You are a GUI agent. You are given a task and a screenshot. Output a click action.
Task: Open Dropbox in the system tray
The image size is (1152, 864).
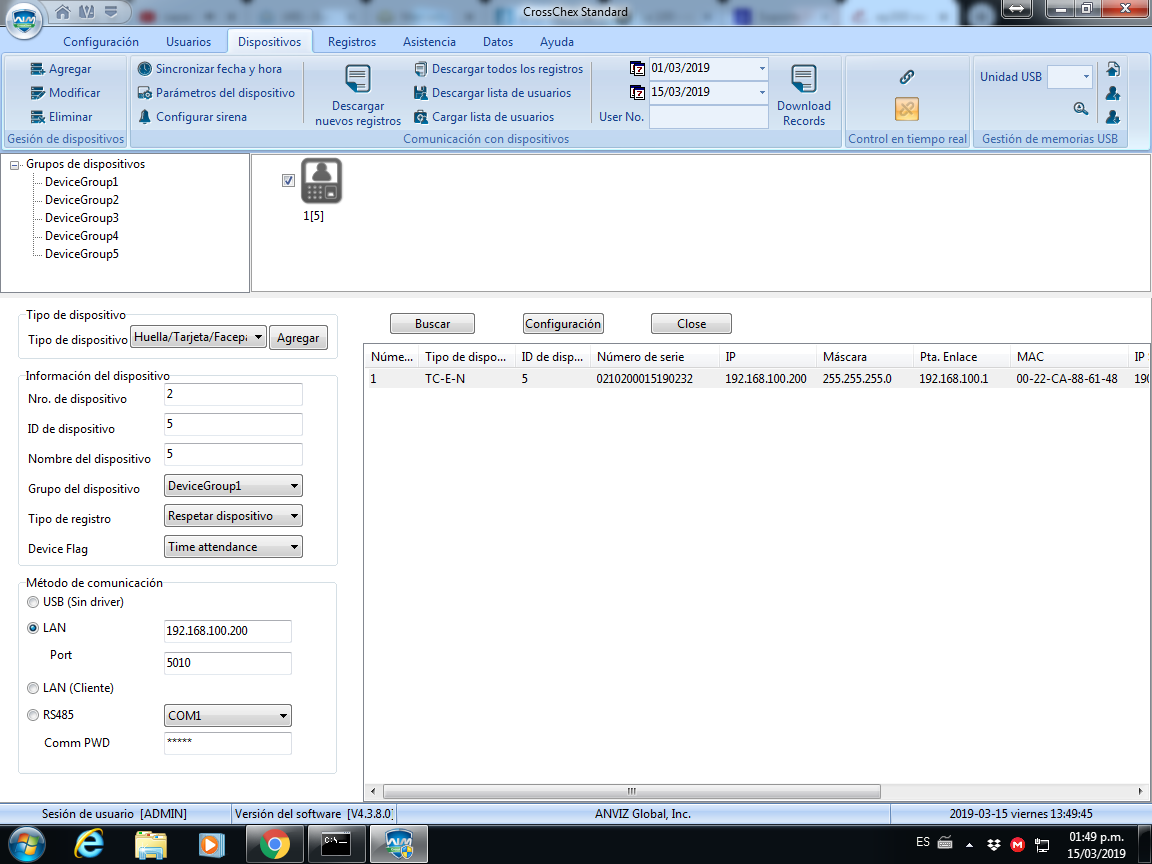click(x=994, y=844)
